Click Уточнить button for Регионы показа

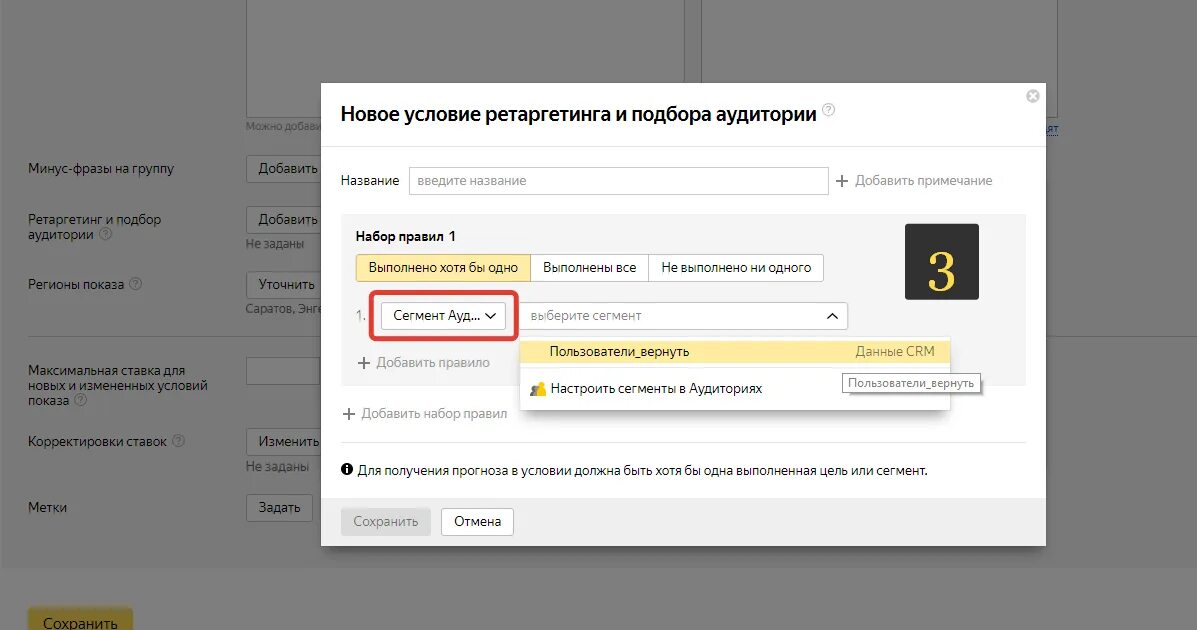click(x=284, y=285)
